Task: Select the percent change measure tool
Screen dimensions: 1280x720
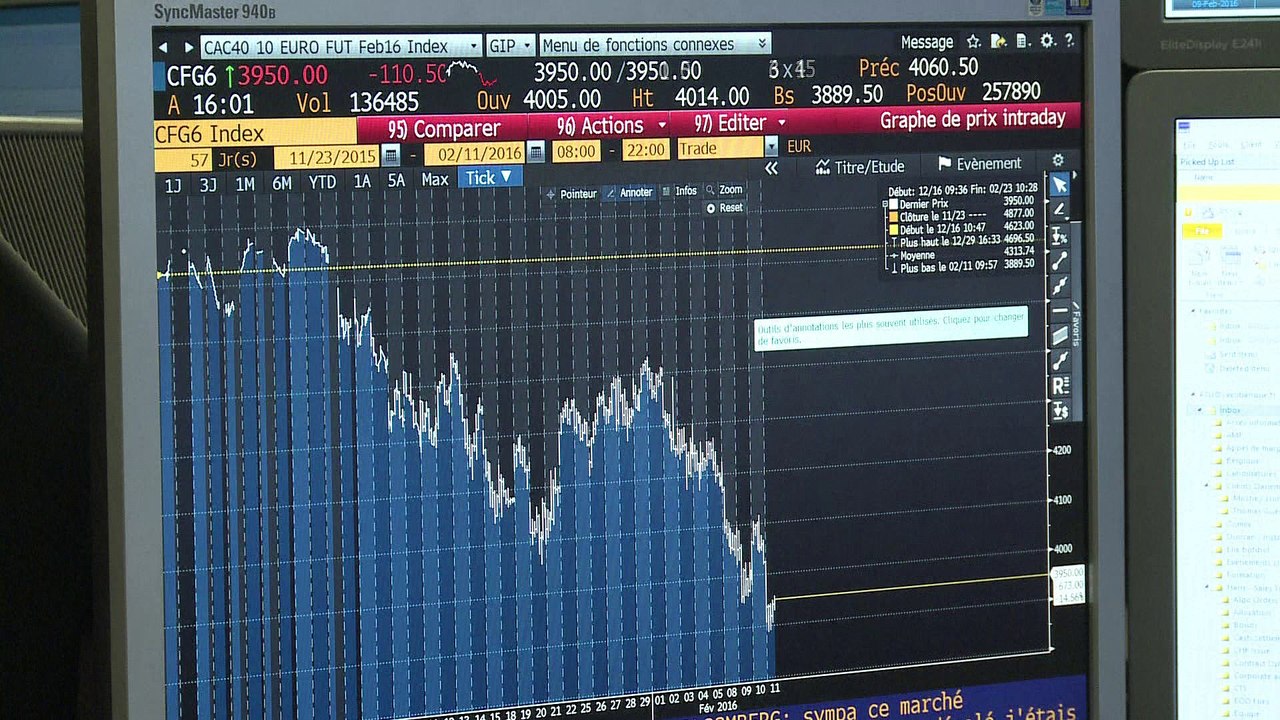Action: click(x=1060, y=236)
